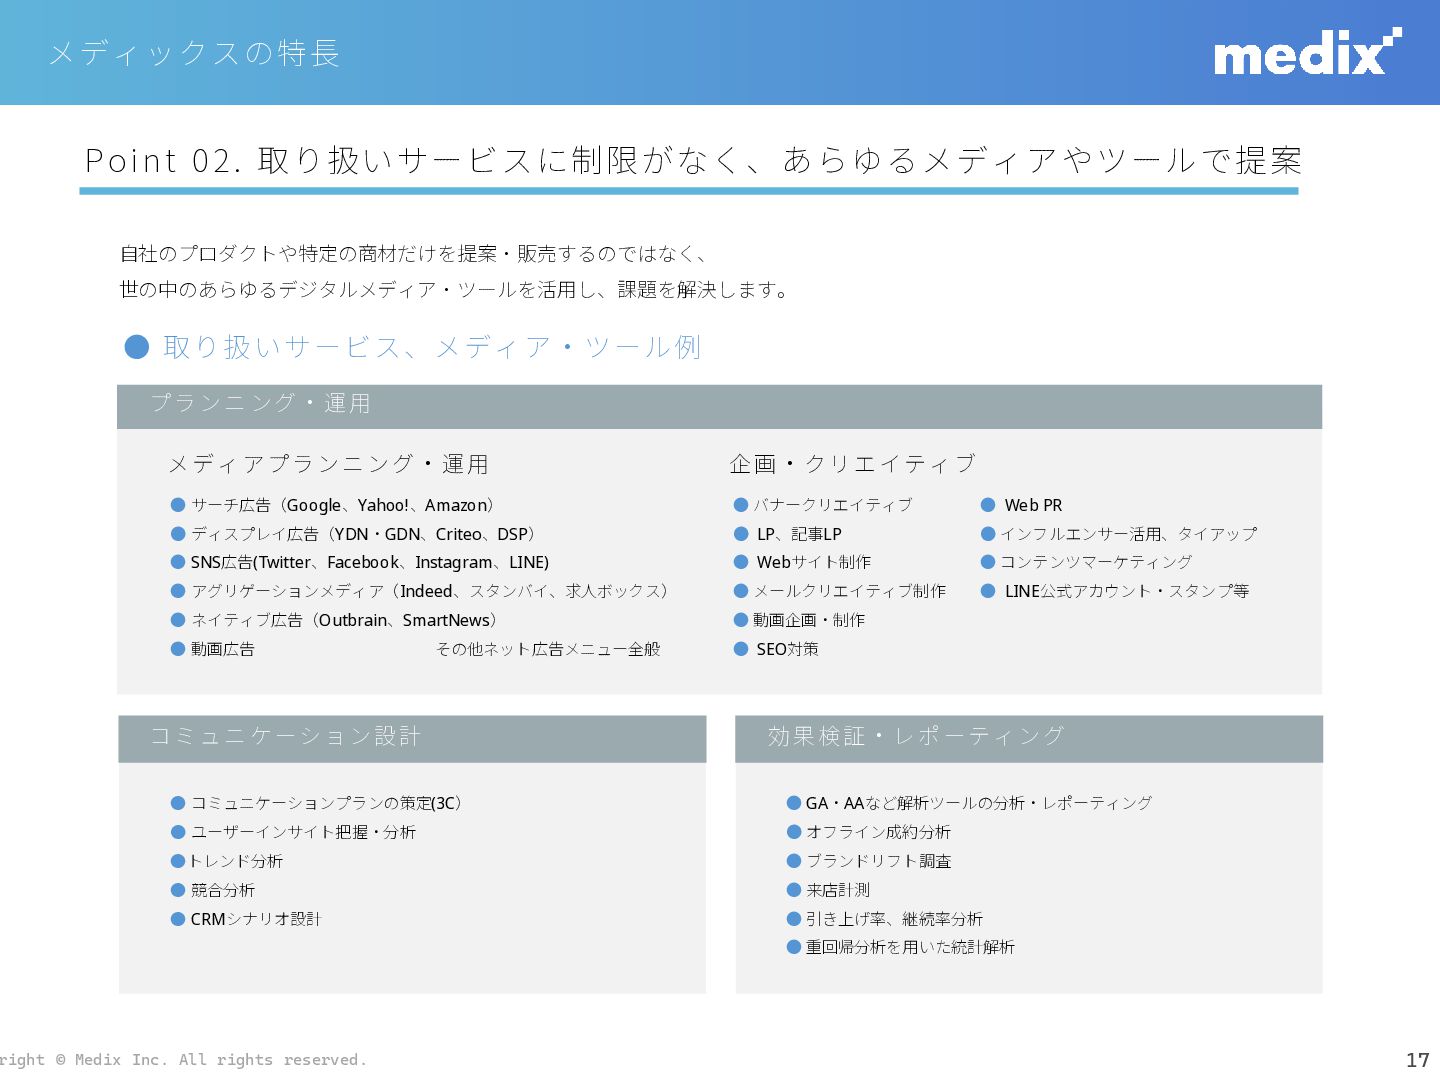Select the コンテンツマーケティング item
The width and height of the screenshot is (1440, 1080).
1087,562
